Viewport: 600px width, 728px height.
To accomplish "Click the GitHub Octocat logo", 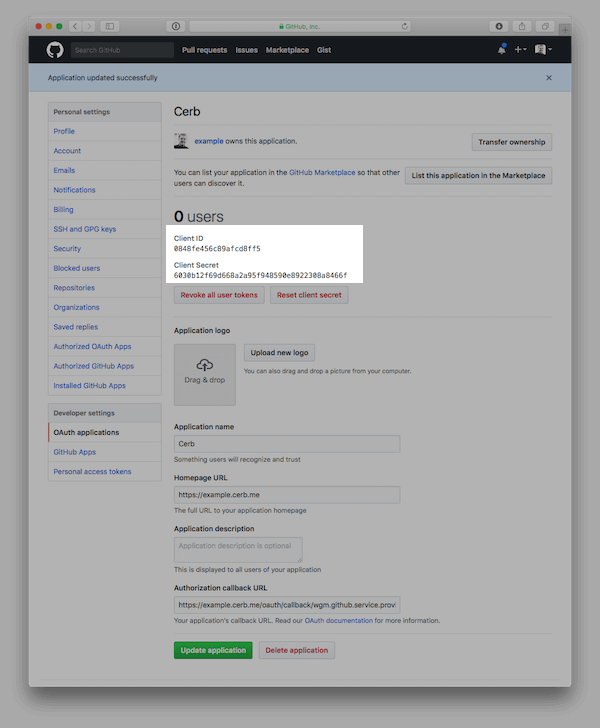I will (55, 50).
